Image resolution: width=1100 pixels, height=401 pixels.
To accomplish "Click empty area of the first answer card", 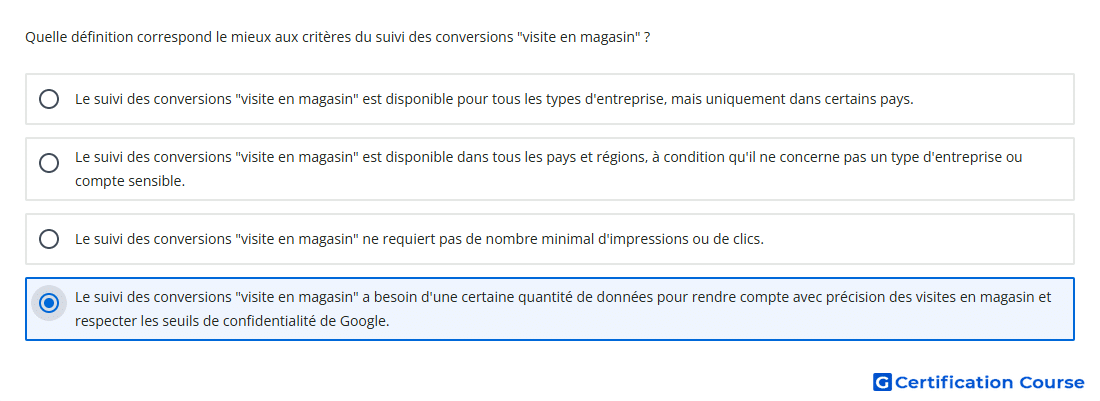I will [x=996, y=99].
